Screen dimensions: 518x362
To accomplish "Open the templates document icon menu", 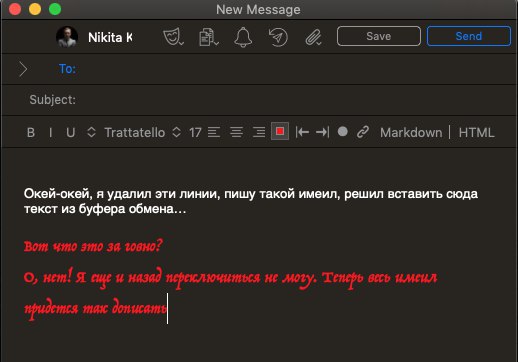I will tap(208, 37).
